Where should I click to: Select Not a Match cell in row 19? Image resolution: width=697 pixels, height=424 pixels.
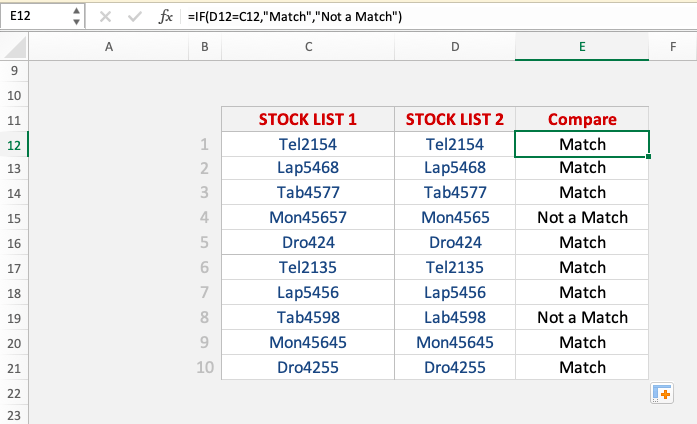tap(582, 317)
